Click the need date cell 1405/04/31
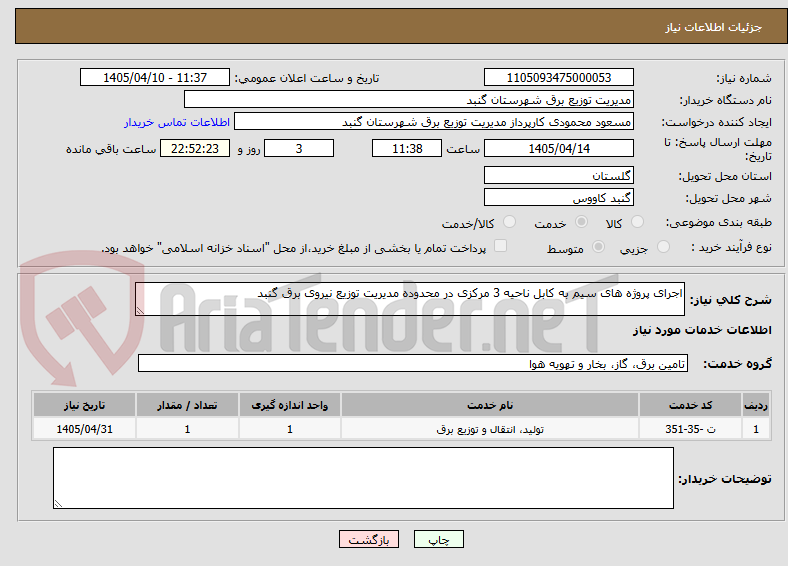Image resolution: width=788 pixels, height=566 pixels. pyautogui.click(x=84, y=429)
